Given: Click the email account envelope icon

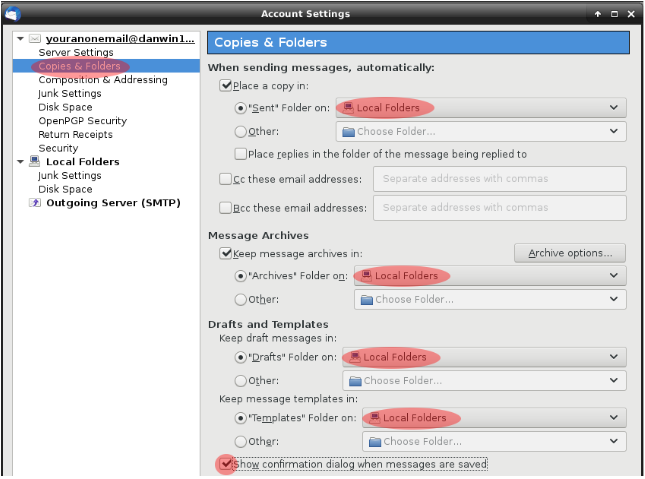Looking at the screenshot, I should [35, 39].
